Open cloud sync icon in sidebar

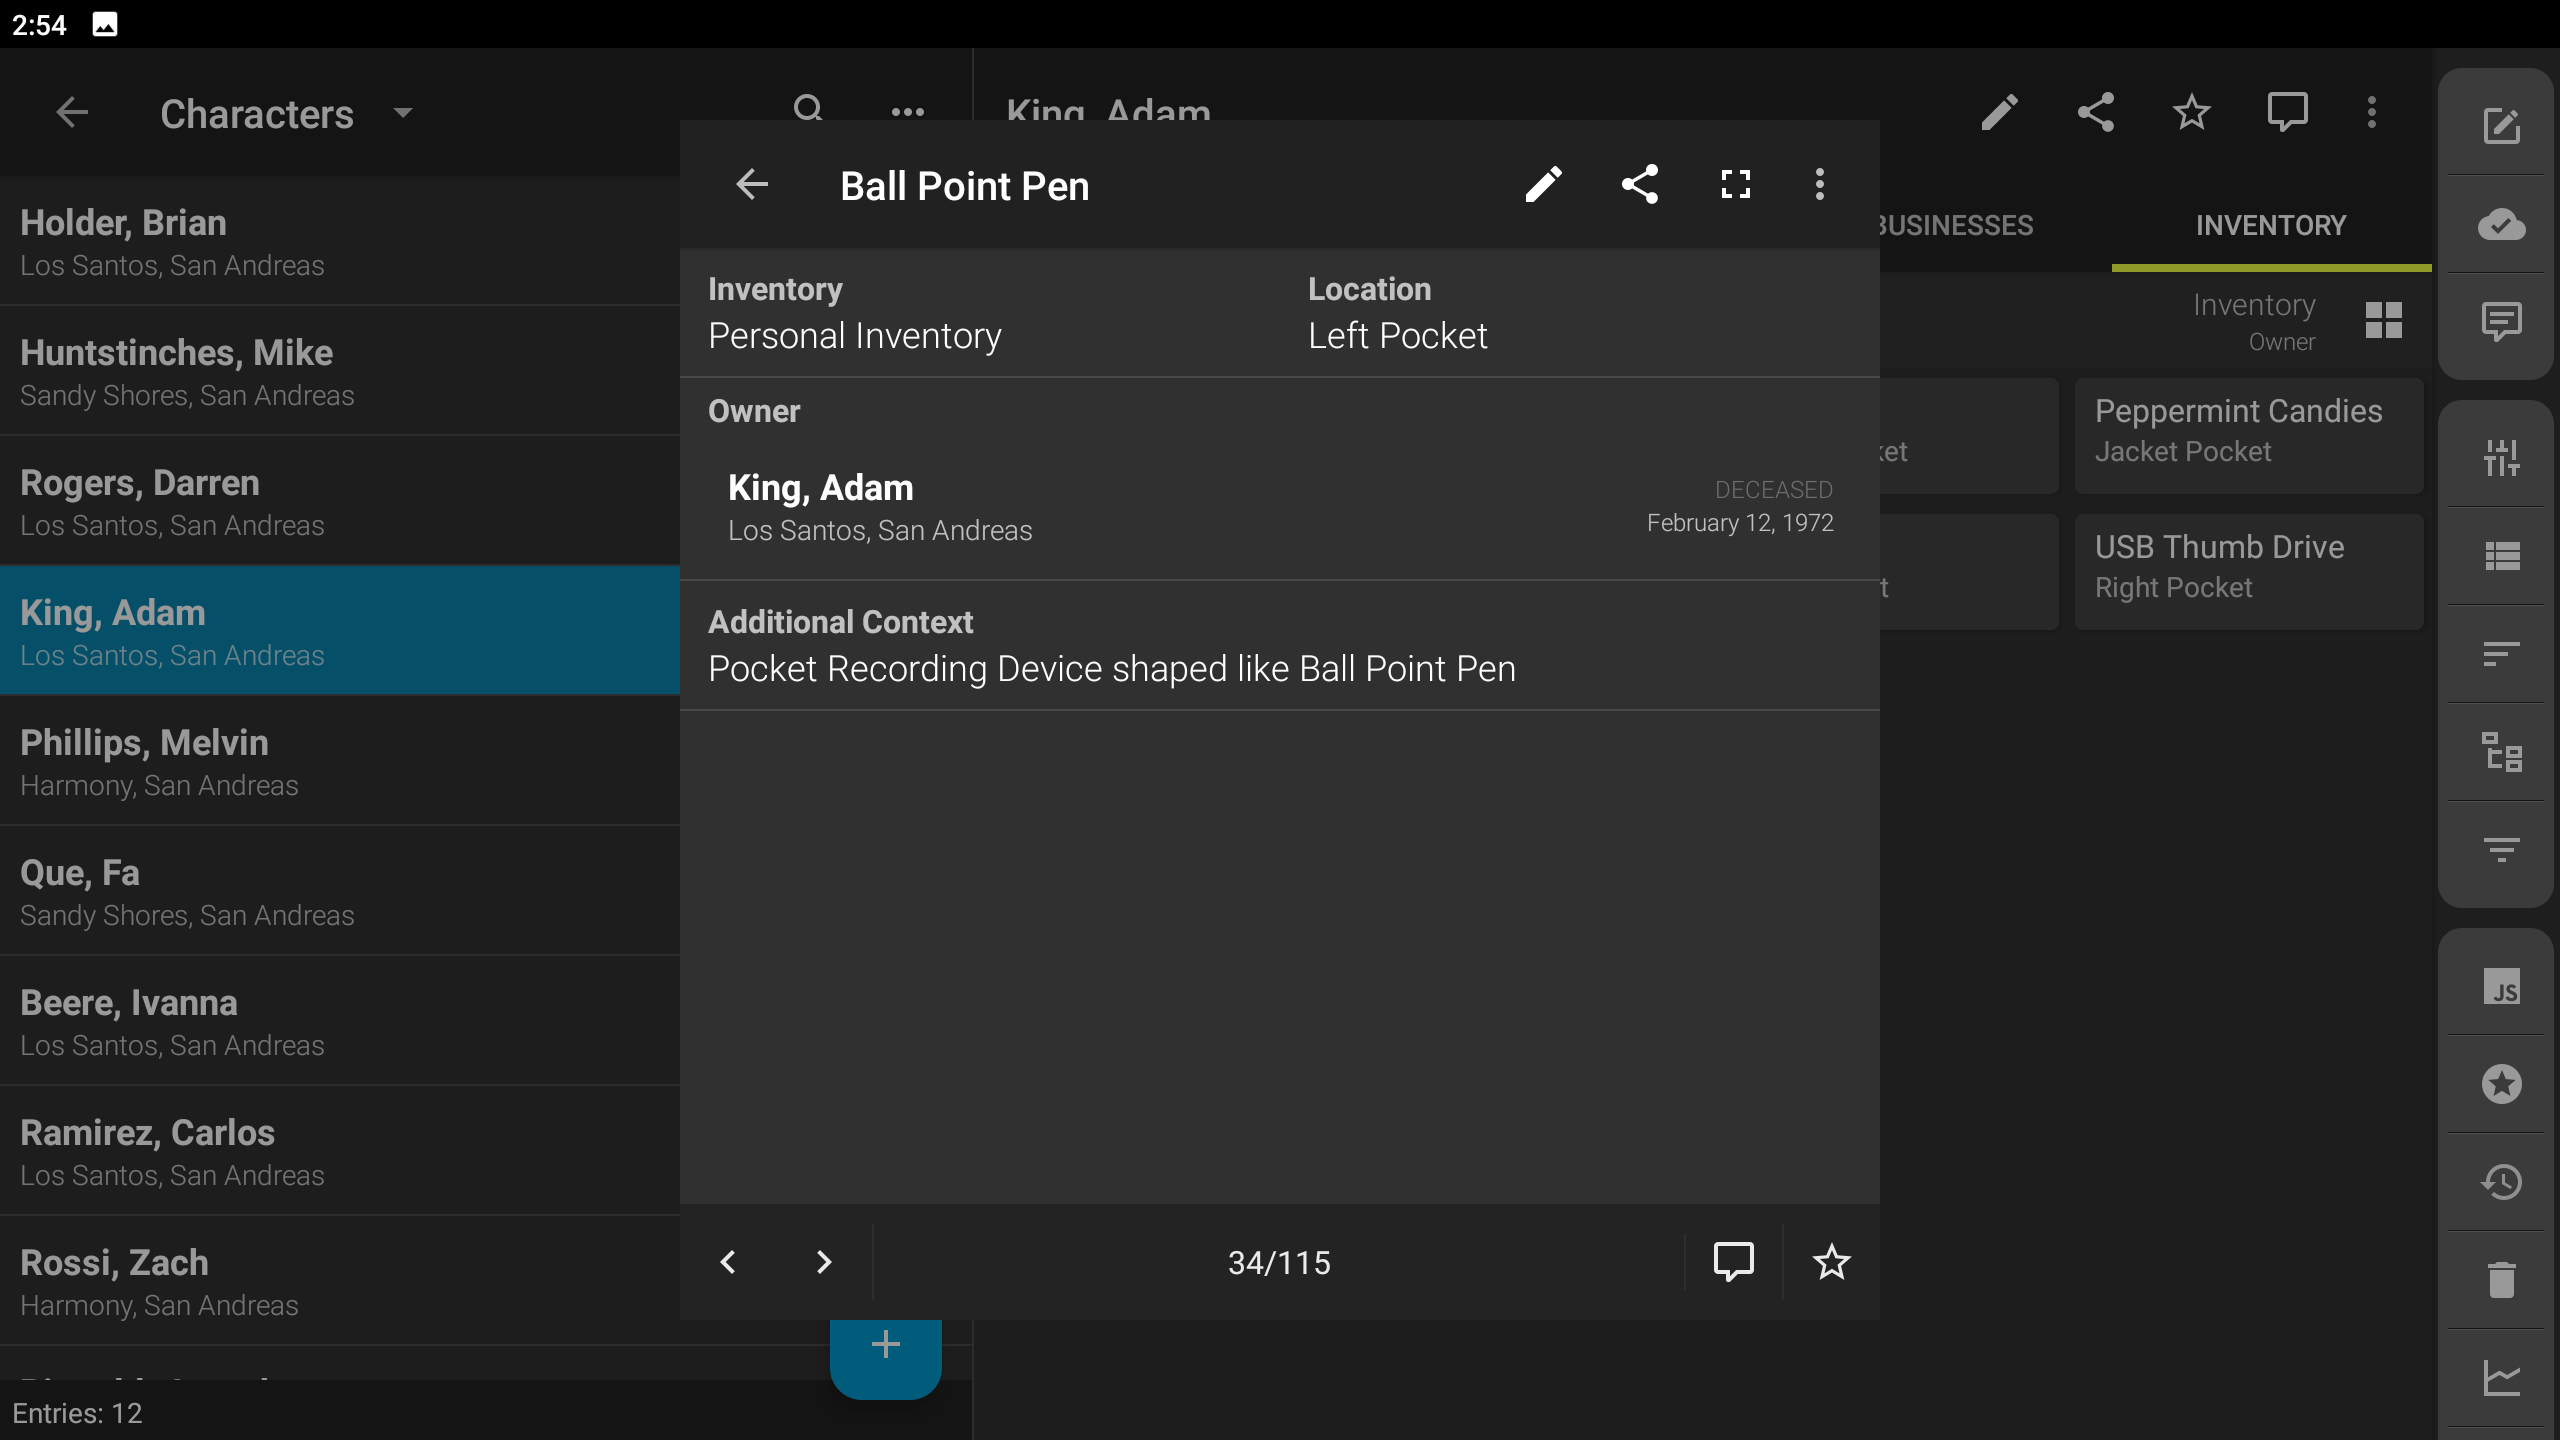(2501, 225)
